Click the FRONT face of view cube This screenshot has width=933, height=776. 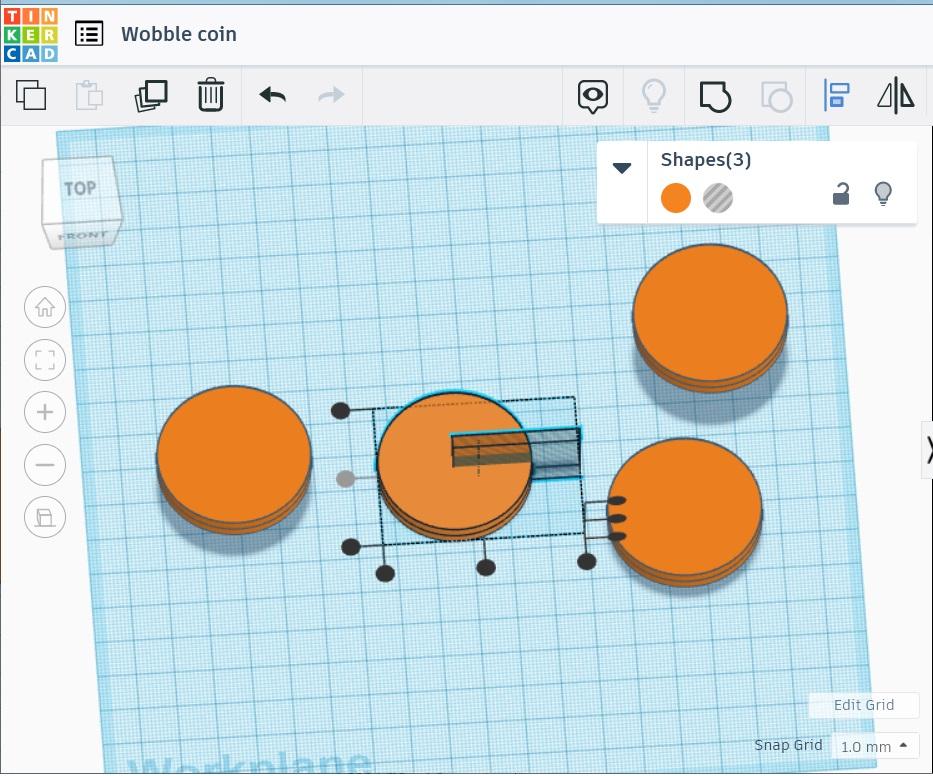(83, 236)
